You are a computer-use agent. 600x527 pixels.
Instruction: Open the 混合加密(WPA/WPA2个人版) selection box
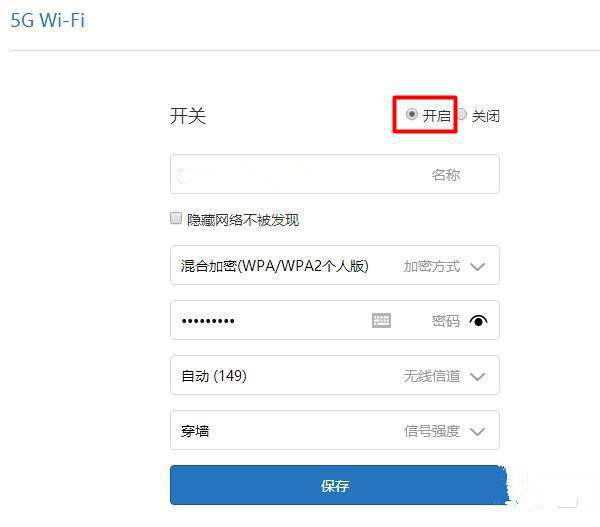coord(335,265)
